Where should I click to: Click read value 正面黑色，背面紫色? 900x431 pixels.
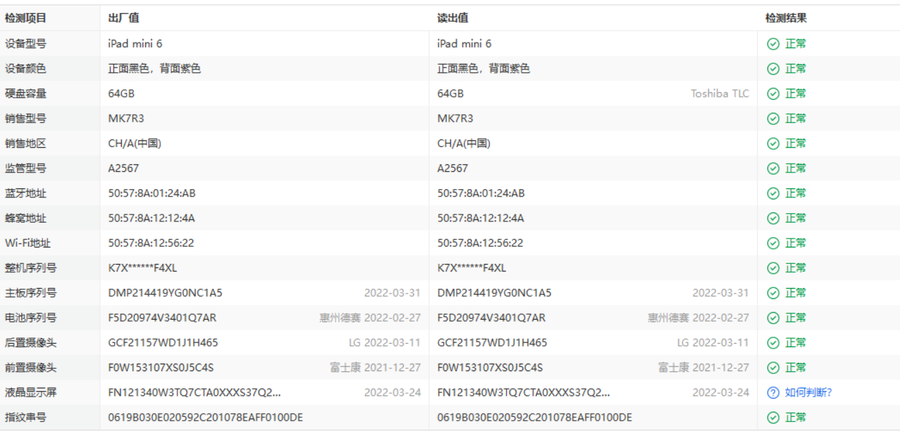(483, 69)
